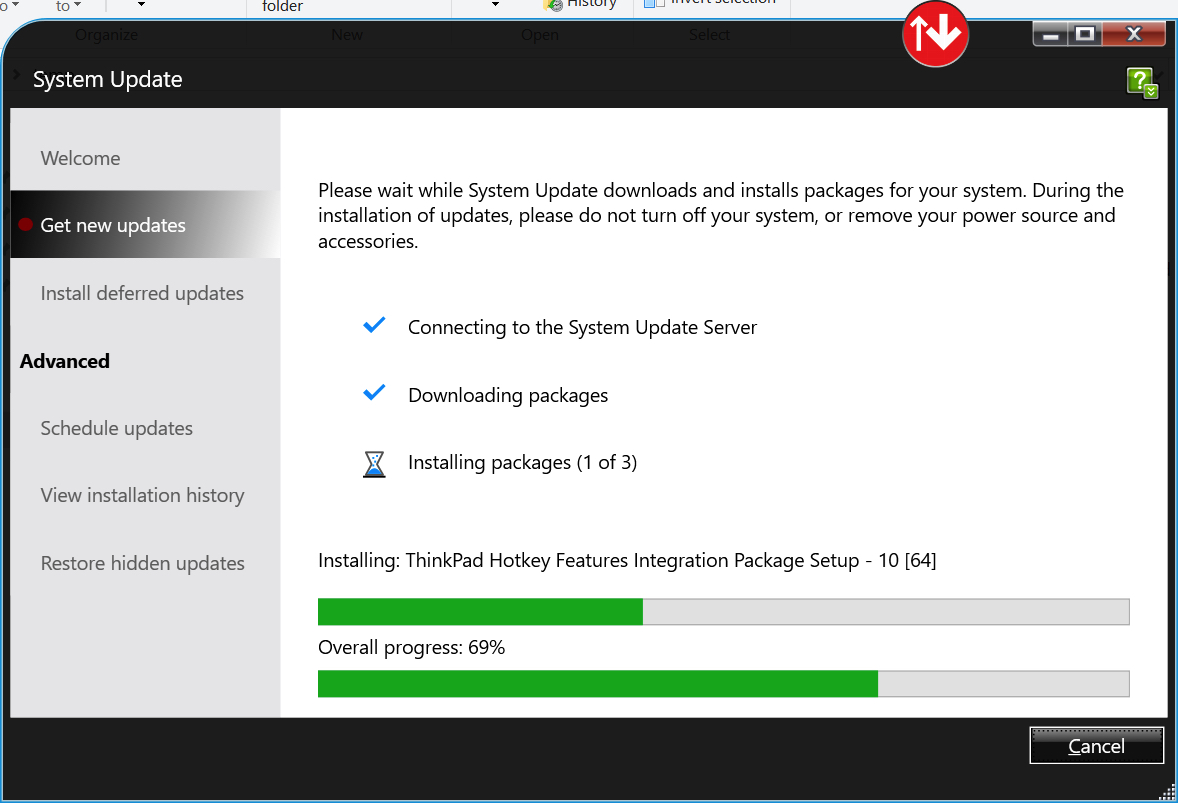Click the checkmark beside Connecting to Server step

[x=374, y=324]
